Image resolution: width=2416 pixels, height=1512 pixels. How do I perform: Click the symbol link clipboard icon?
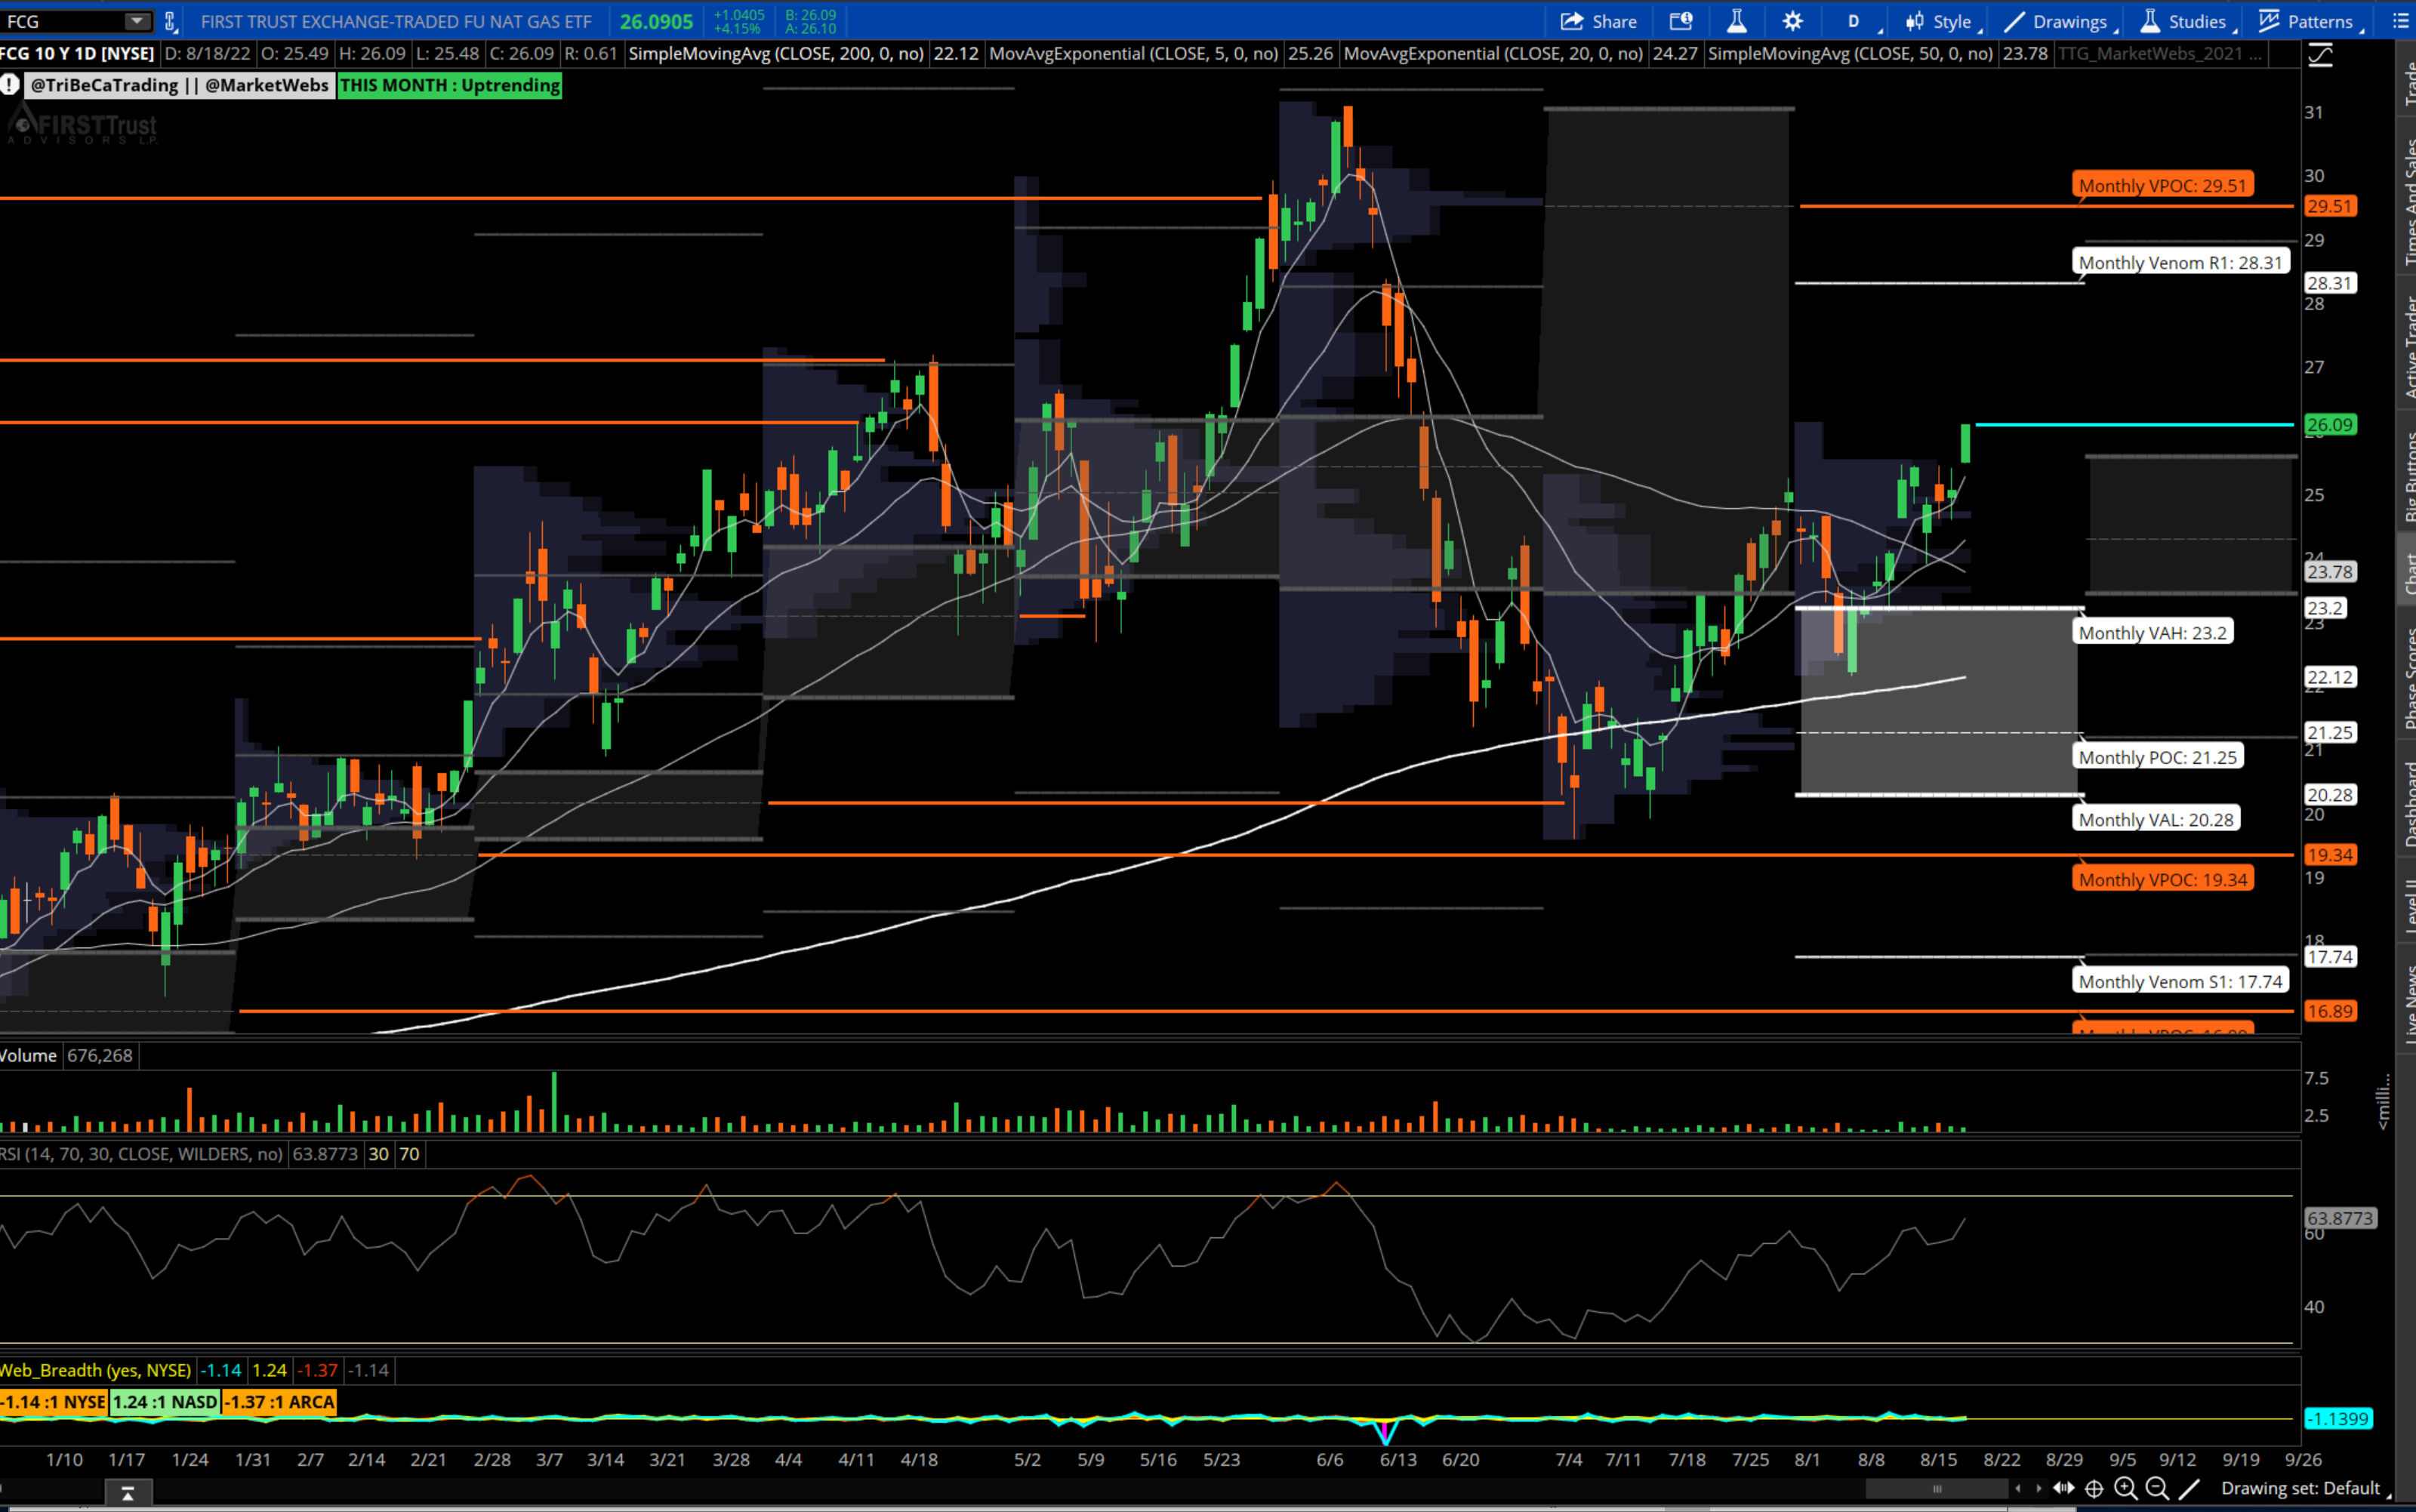[170, 21]
